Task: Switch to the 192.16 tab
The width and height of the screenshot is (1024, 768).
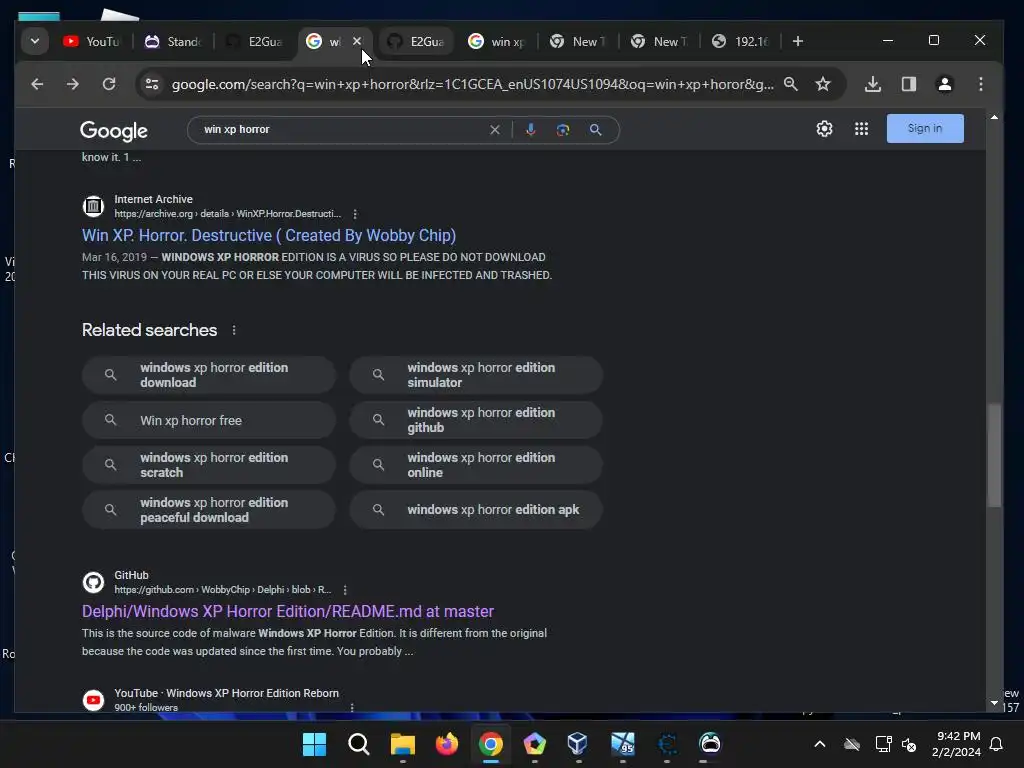Action: (x=741, y=41)
